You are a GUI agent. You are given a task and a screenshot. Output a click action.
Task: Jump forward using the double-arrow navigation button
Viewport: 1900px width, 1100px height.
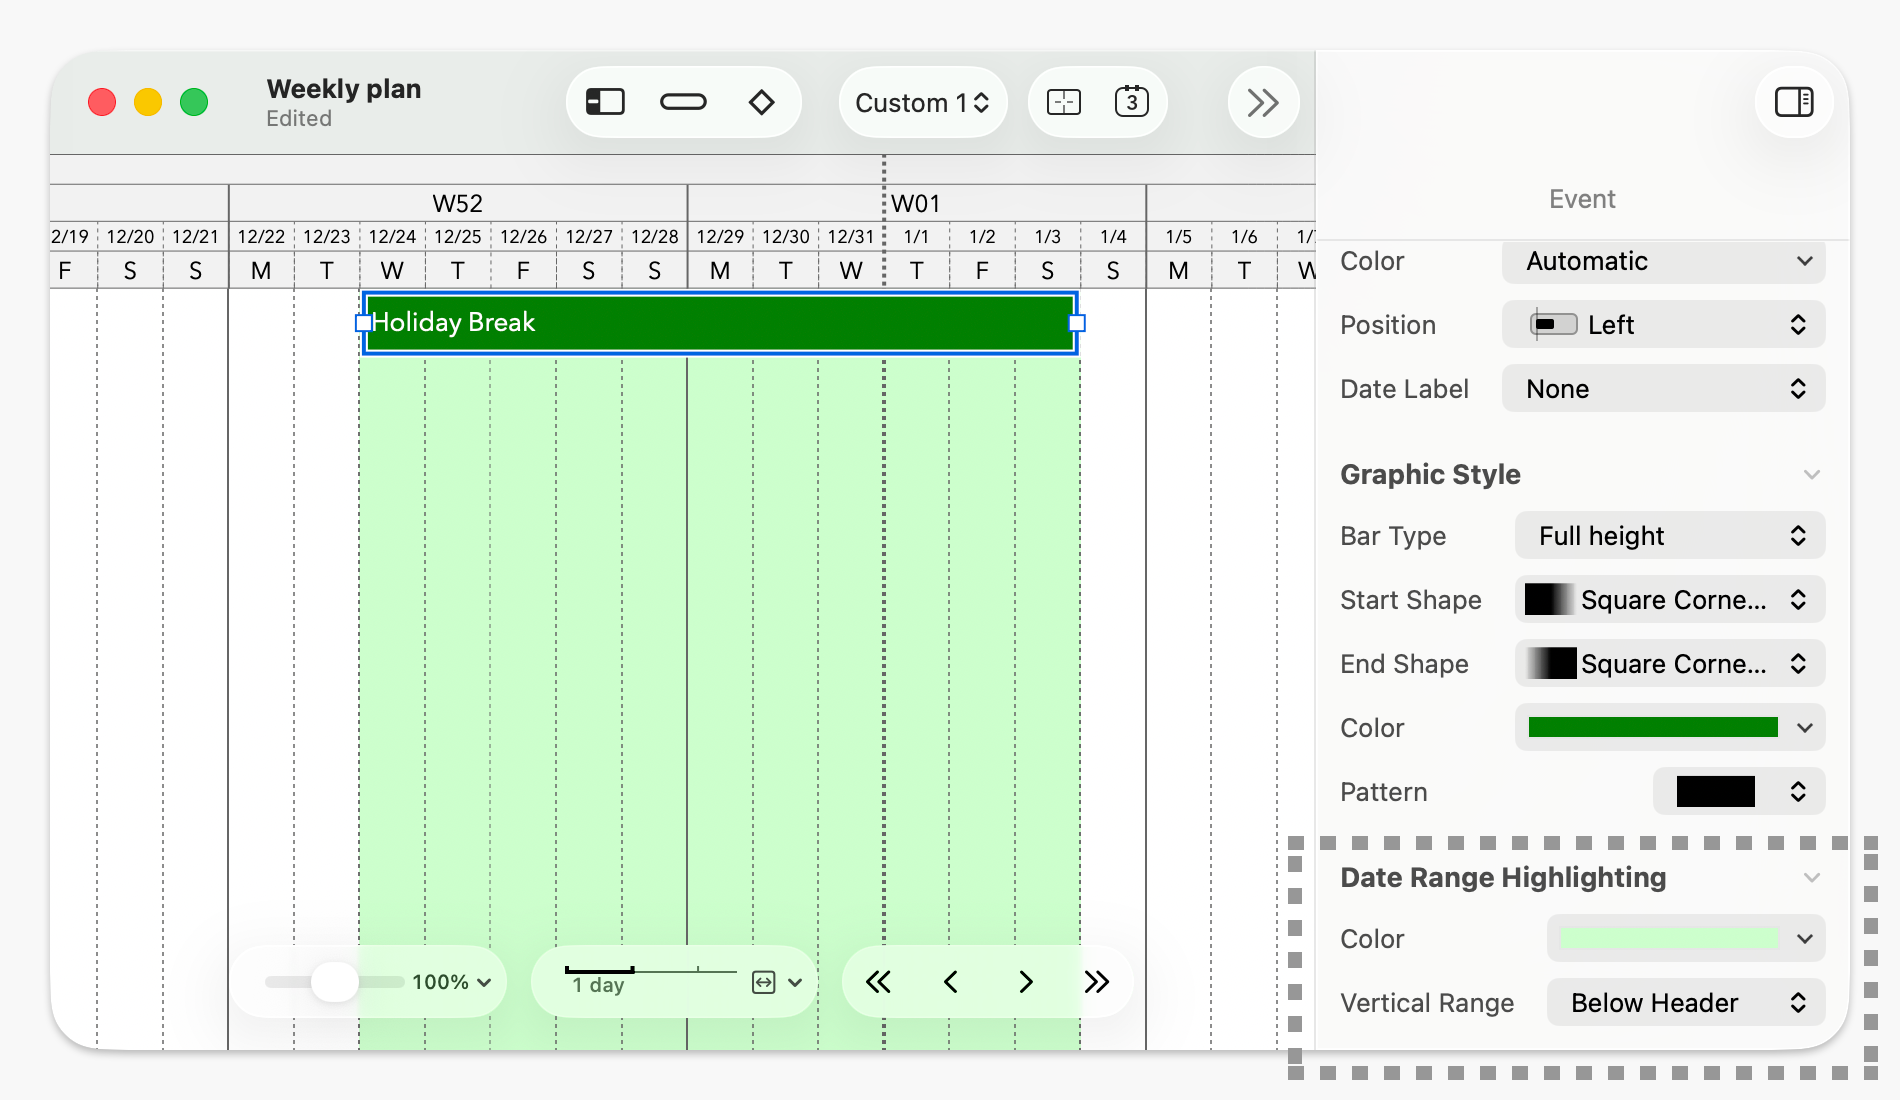coord(1097,982)
